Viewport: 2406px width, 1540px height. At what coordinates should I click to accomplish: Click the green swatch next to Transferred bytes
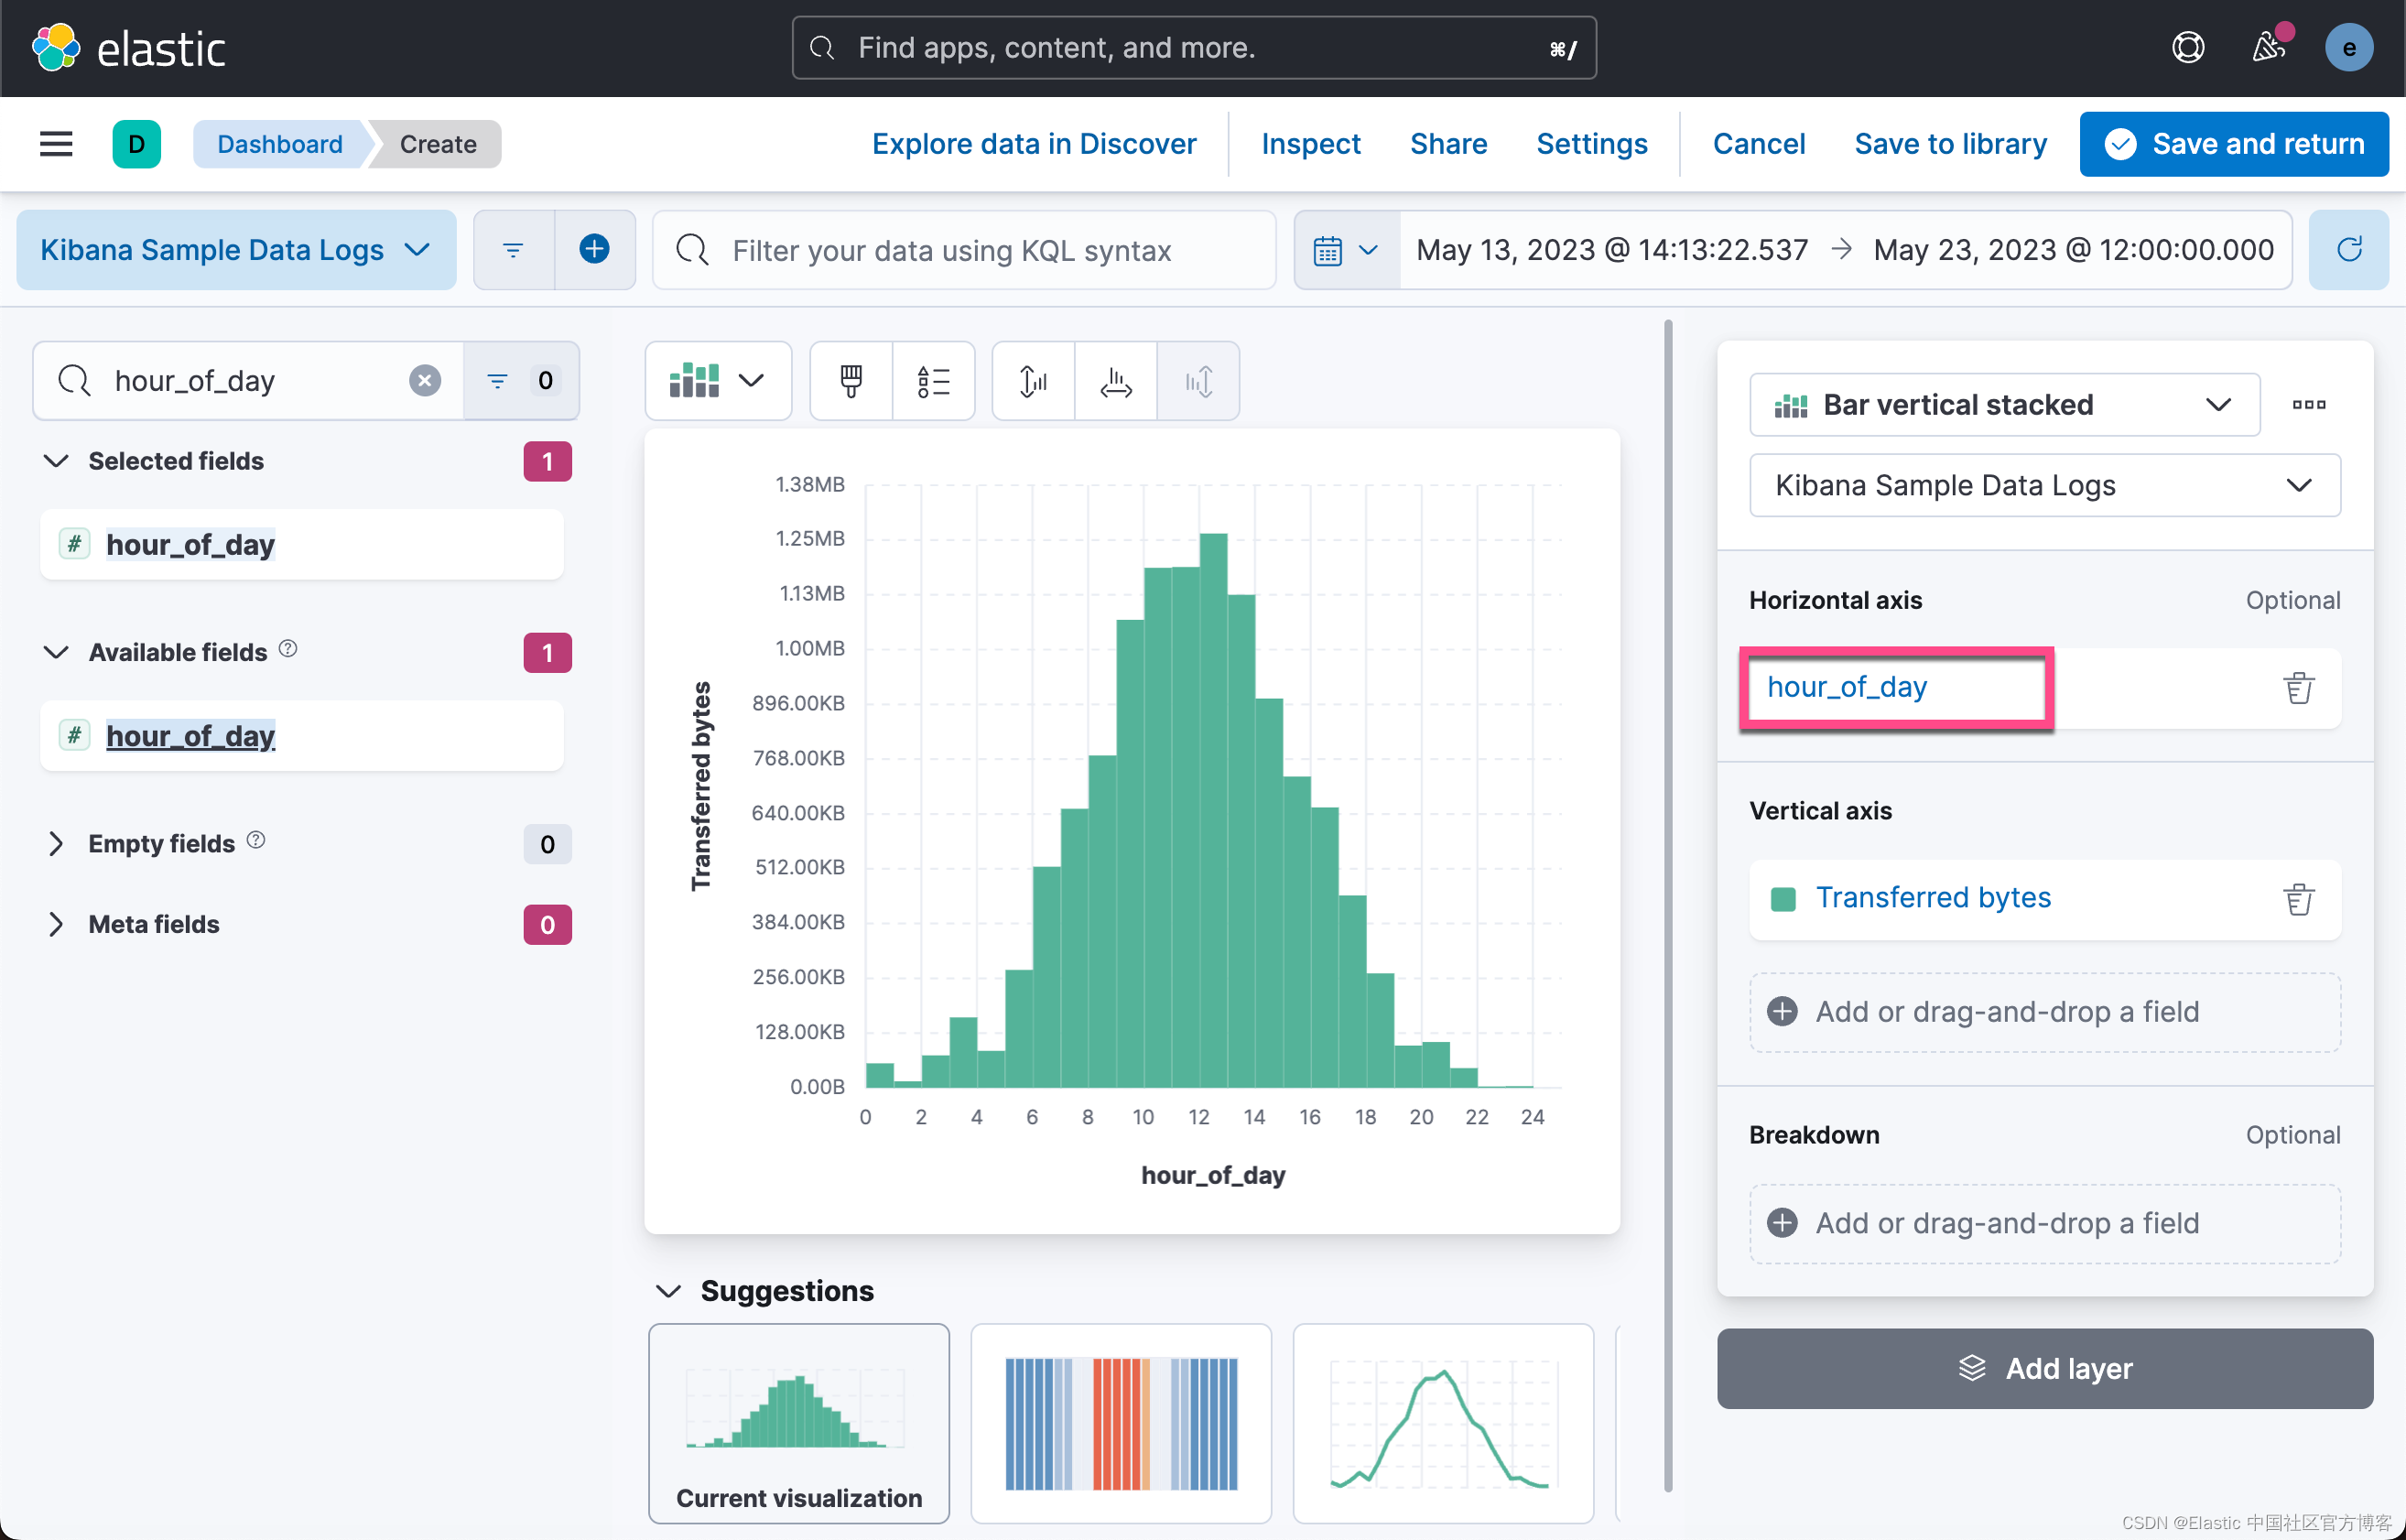1786,898
